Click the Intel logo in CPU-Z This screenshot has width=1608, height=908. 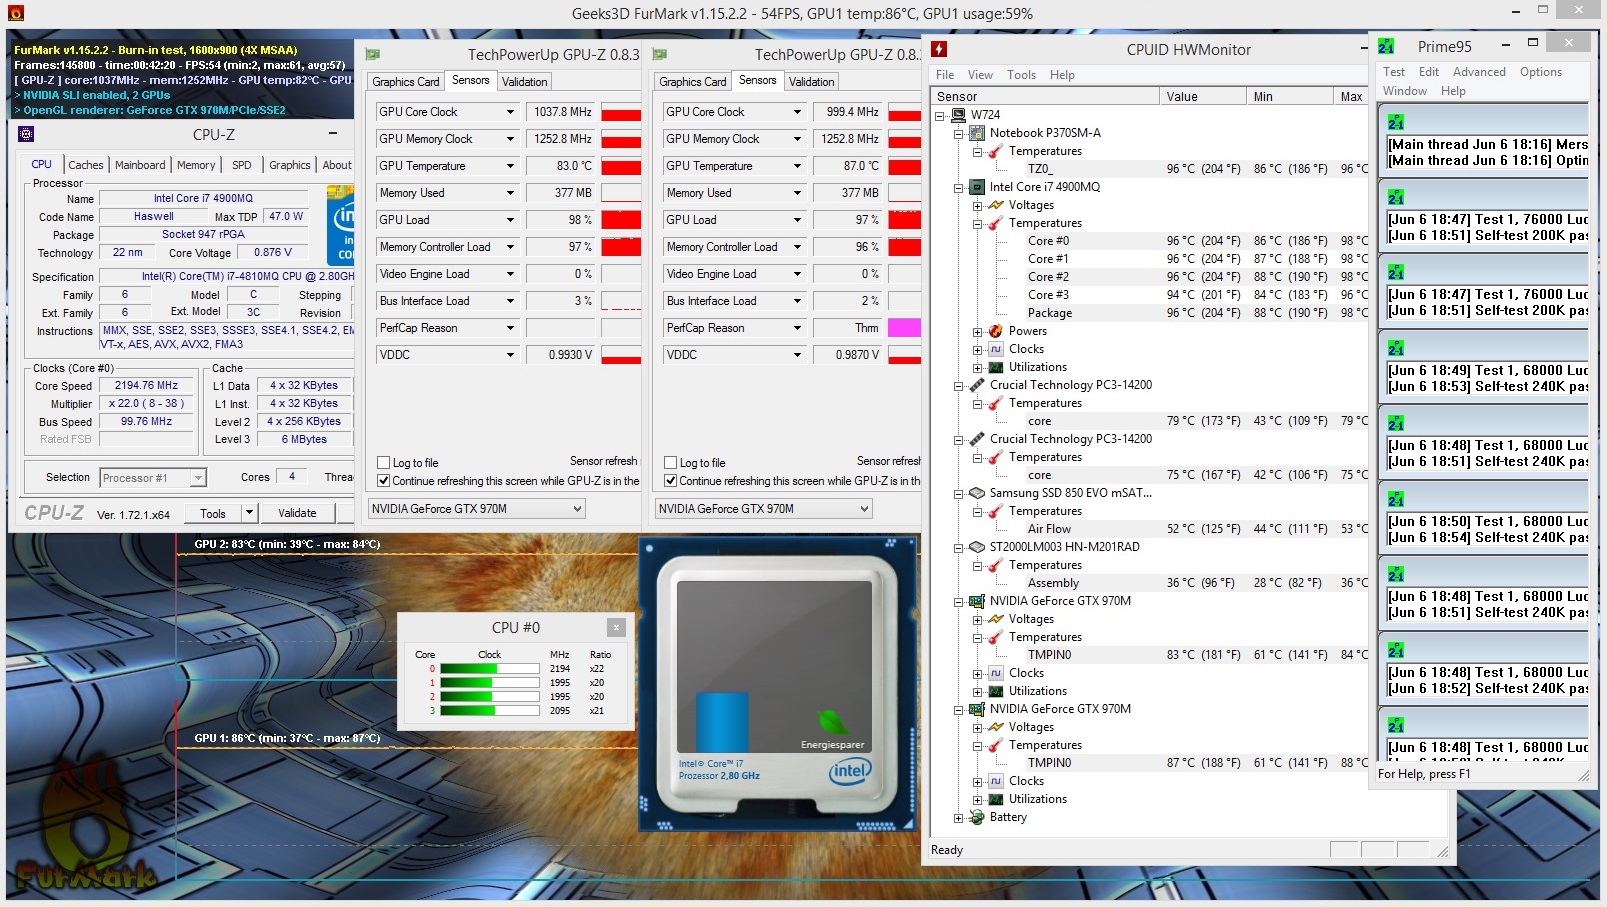click(x=341, y=226)
